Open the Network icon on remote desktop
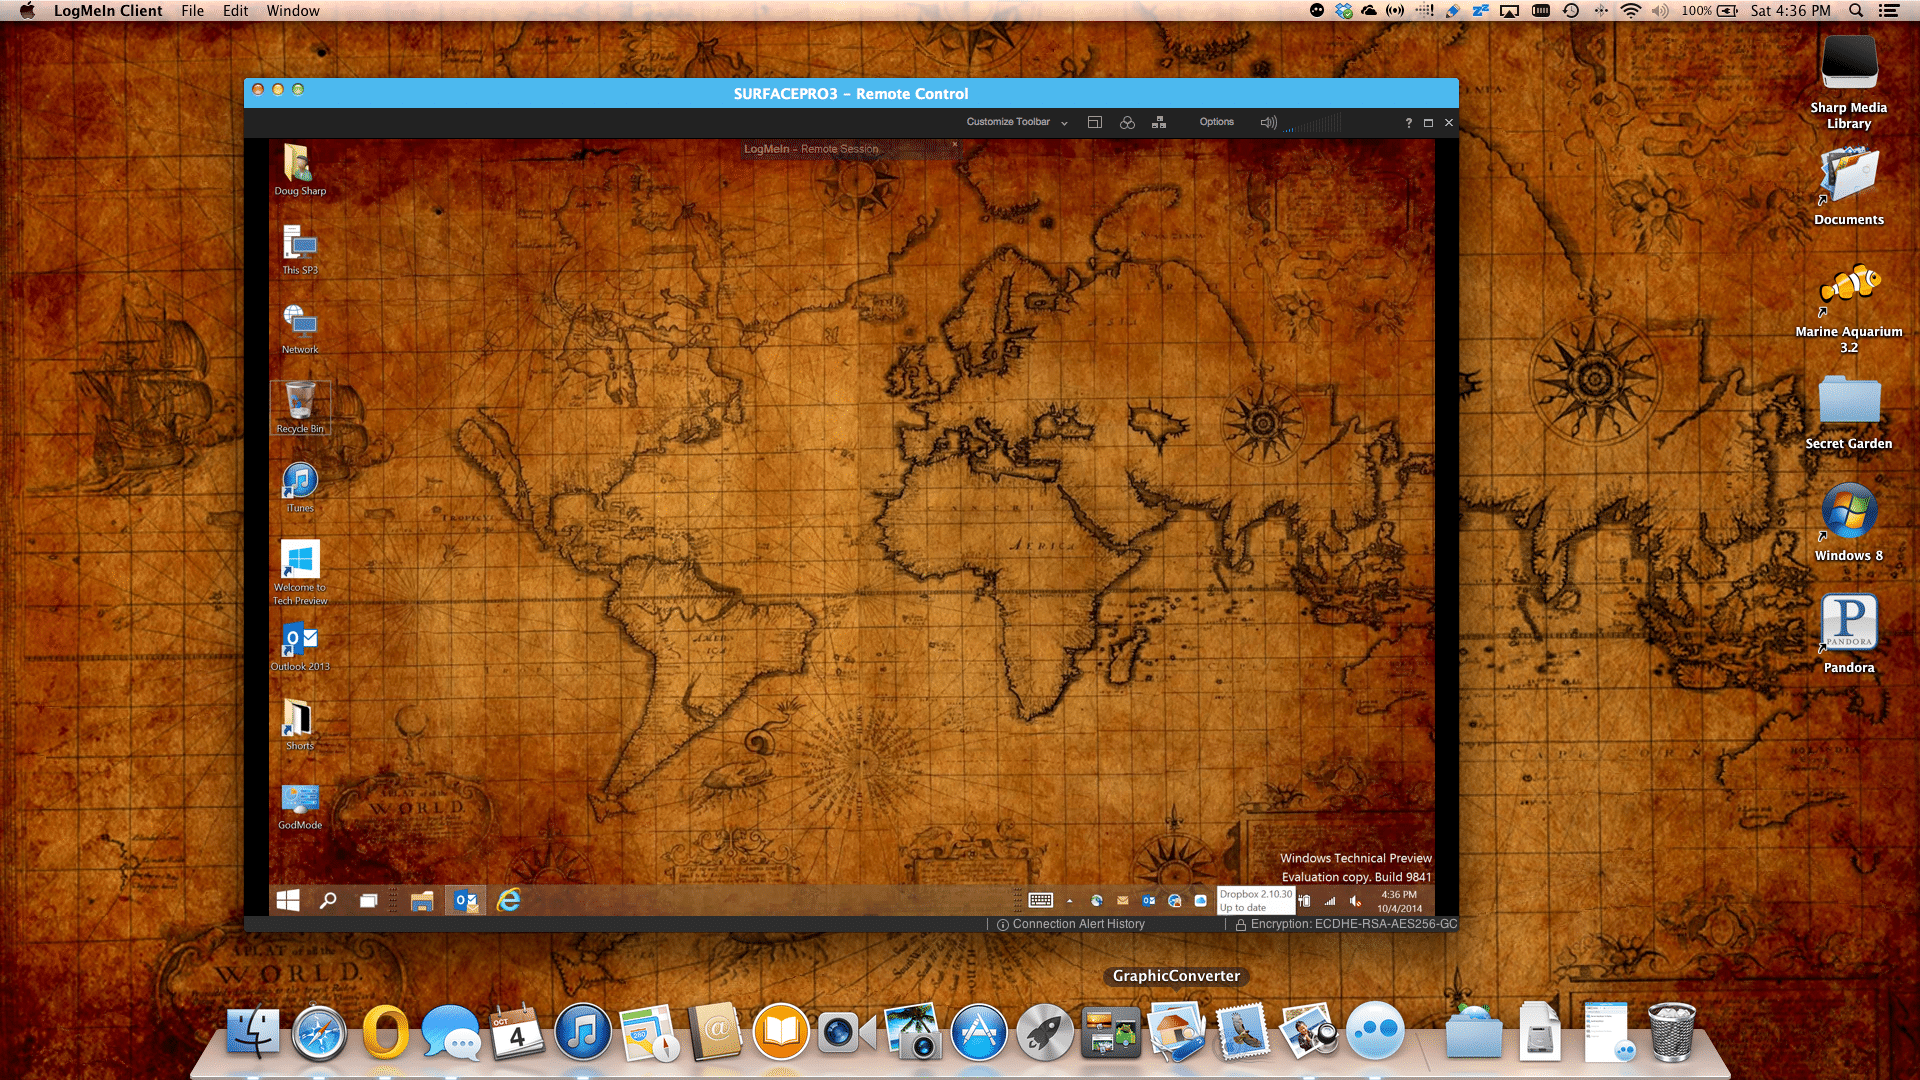Viewport: 1920px width, 1080px height. [300, 329]
